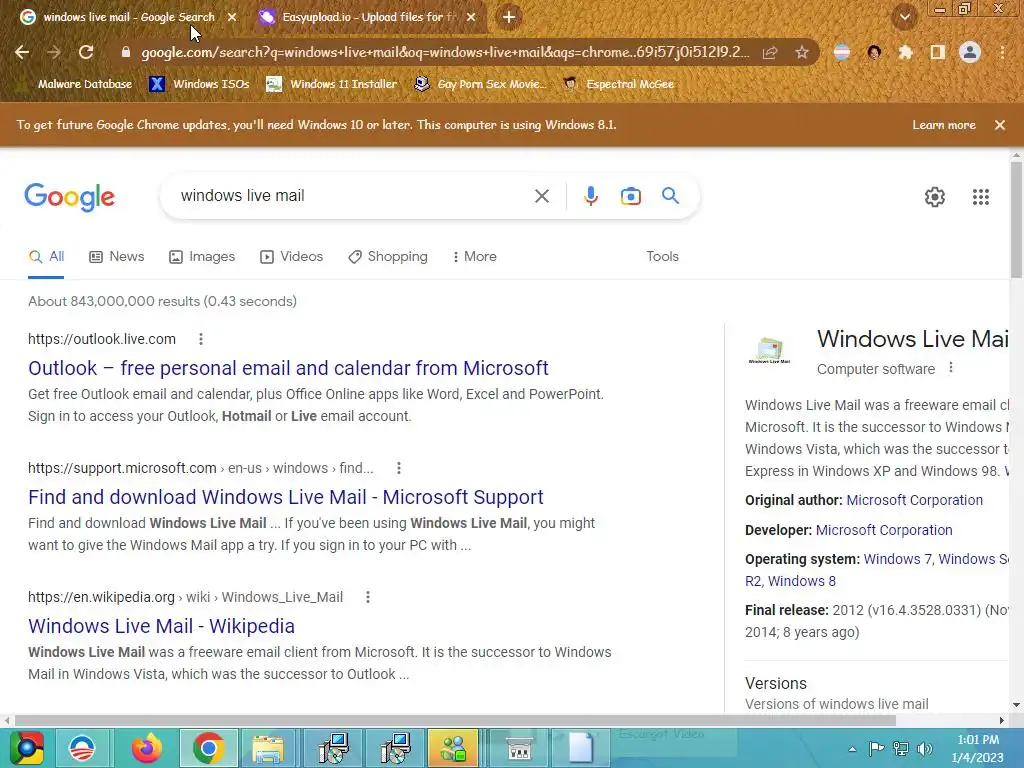
Task: Open Microsoft Corporation original author link
Action: 914,500
